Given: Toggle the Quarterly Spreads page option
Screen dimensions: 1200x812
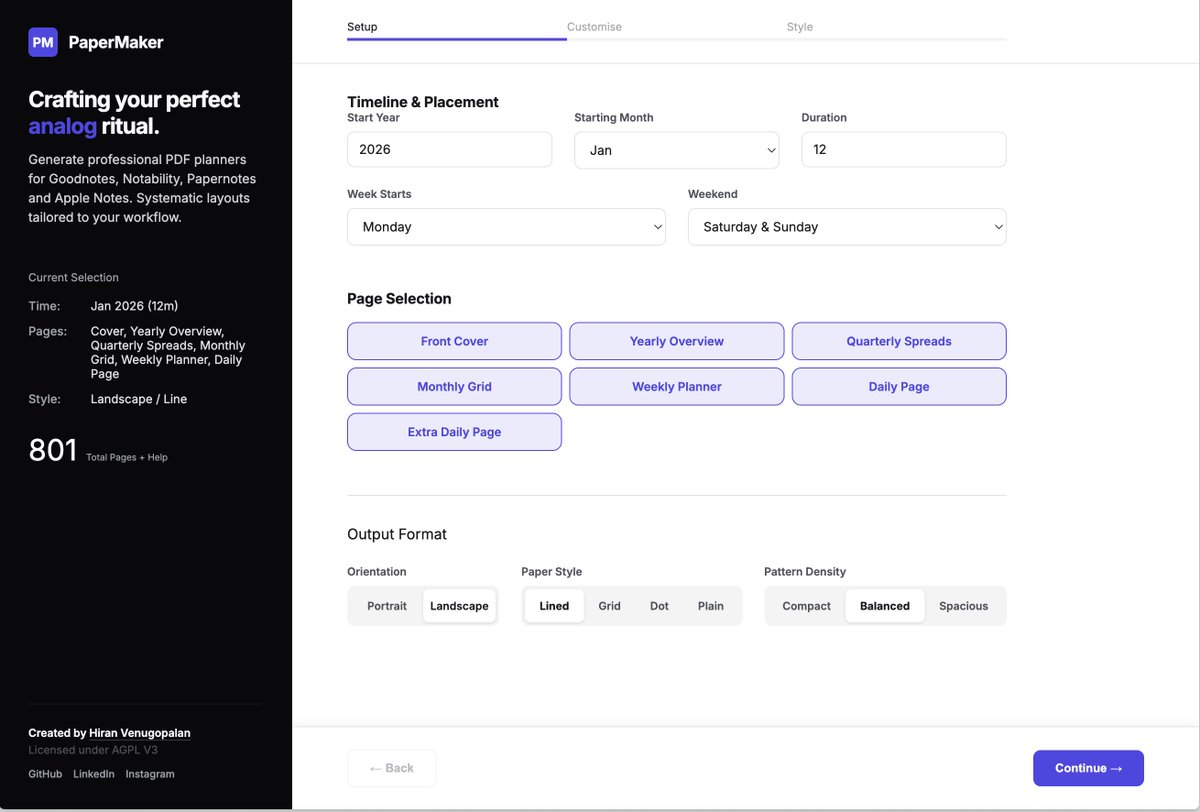Looking at the screenshot, I should coord(899,341).
